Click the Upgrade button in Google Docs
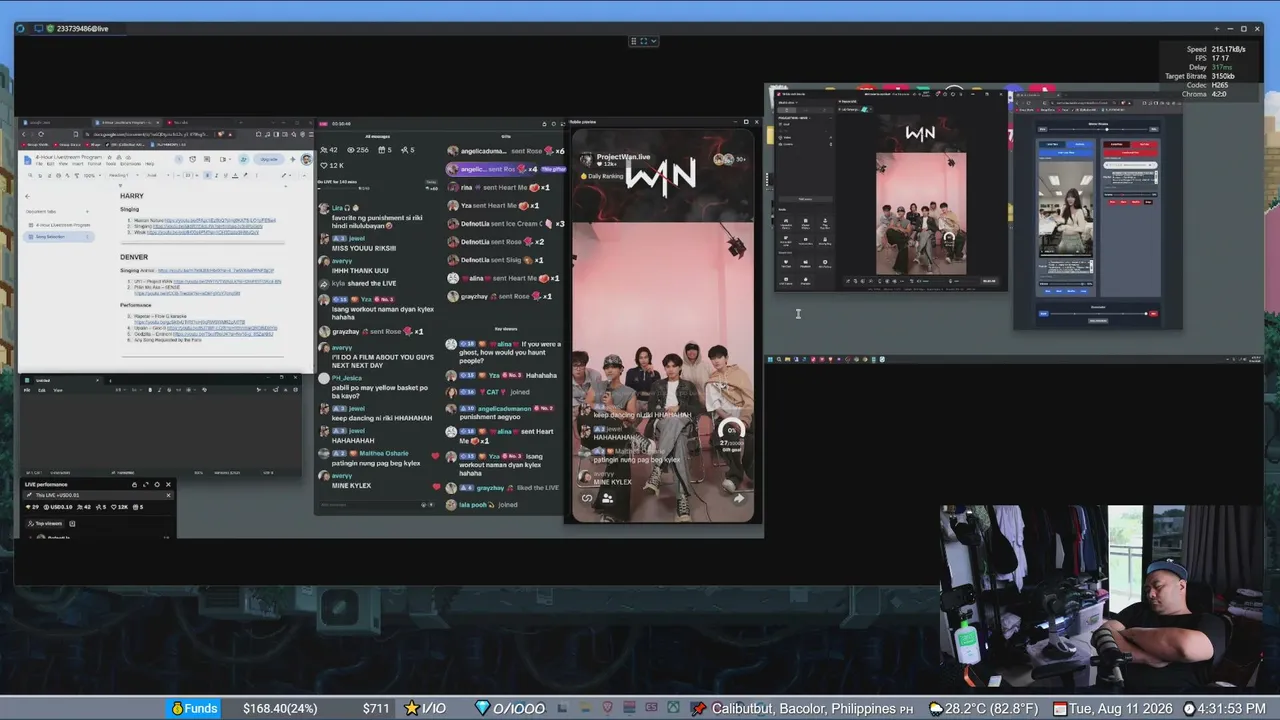Viewport: 1280px width, 720px height. pyautogui.click(x=268, y=159)
